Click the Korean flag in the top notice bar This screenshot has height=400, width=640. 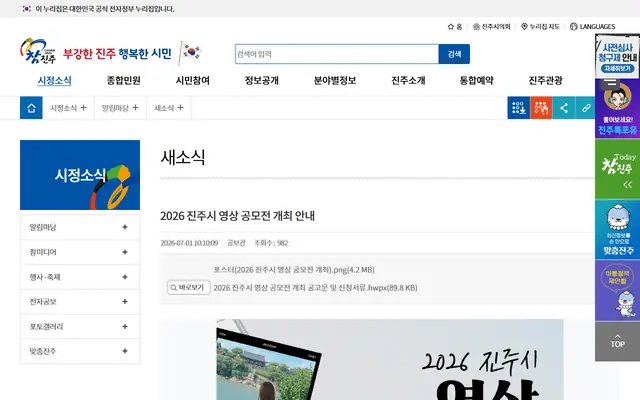[x=27, y=9]
